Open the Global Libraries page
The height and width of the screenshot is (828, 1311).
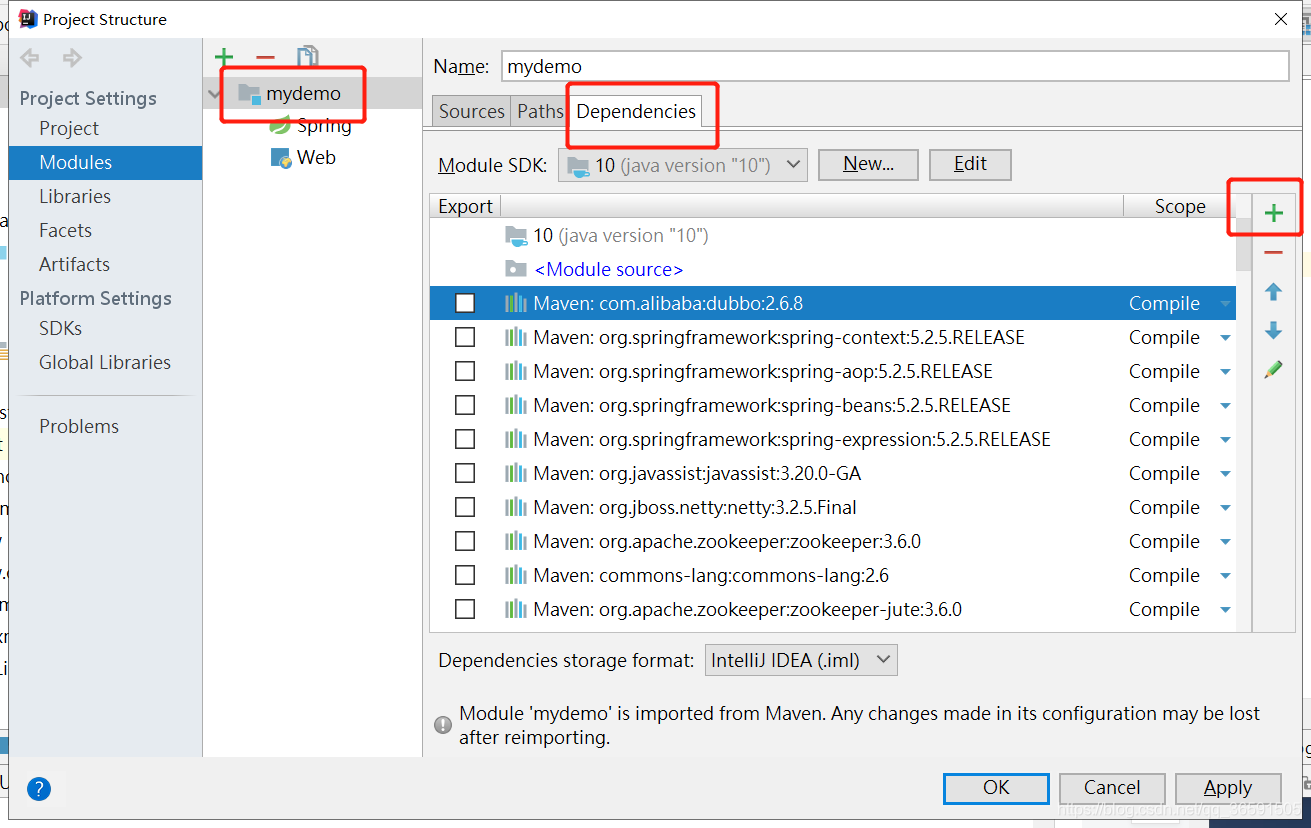[105, 362]
